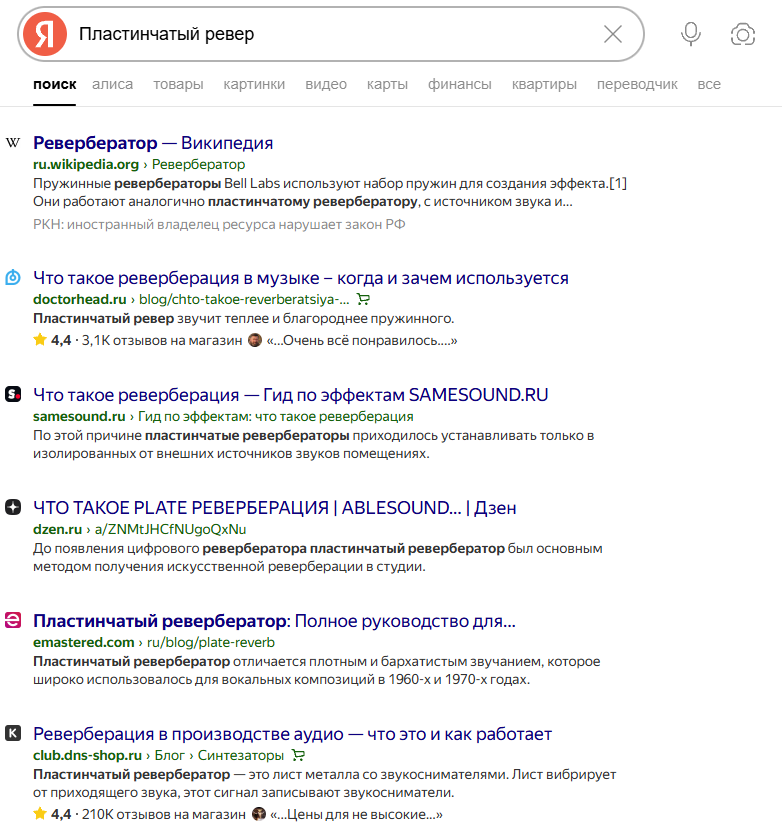This screenshot has width=782, height=829.
Task: Click the Дзен favicon icon
Action: click(x=13, y=508)
